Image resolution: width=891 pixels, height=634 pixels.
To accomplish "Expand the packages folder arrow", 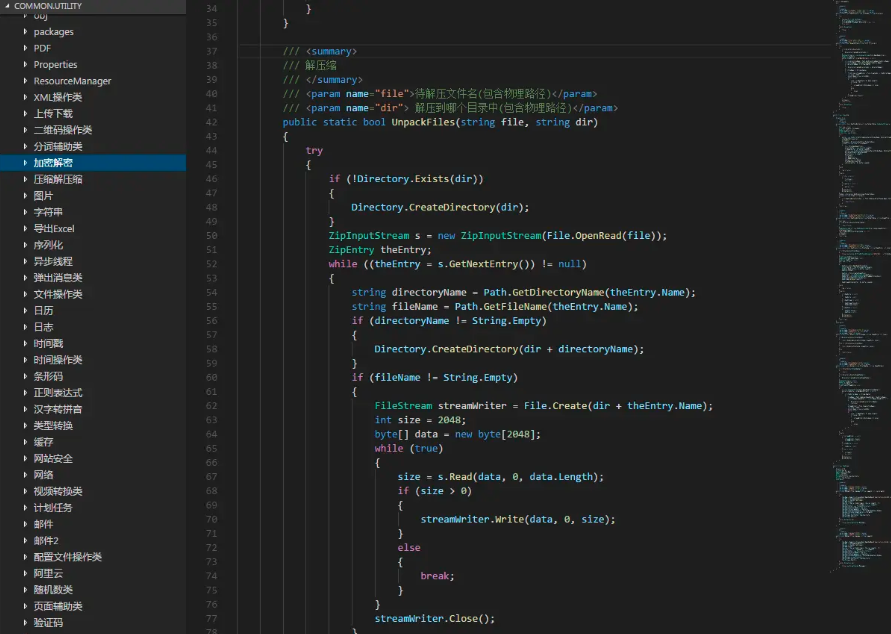I will tap(26, 32).
